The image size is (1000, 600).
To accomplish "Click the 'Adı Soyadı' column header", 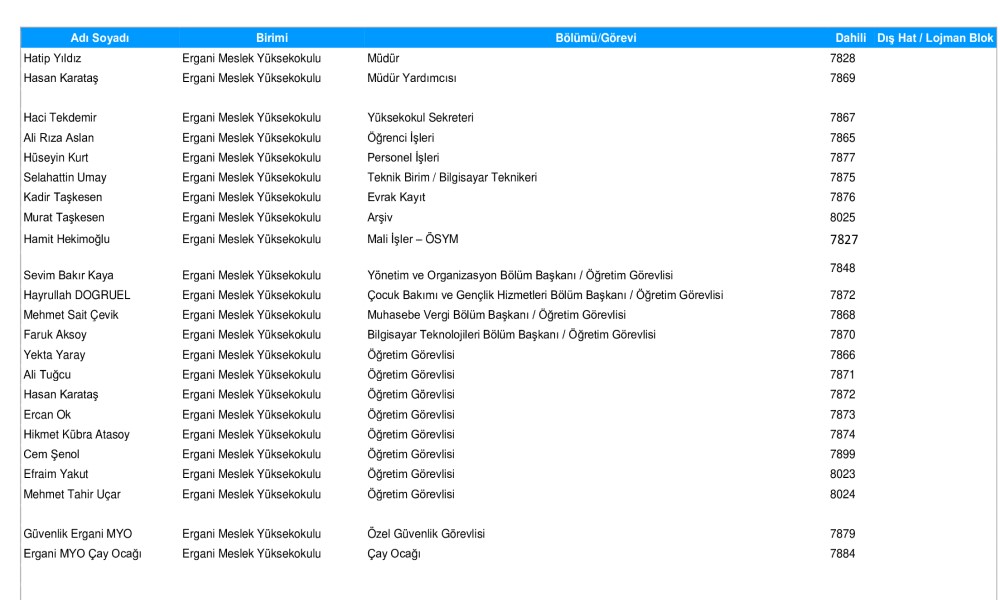I will coord(99,38).
